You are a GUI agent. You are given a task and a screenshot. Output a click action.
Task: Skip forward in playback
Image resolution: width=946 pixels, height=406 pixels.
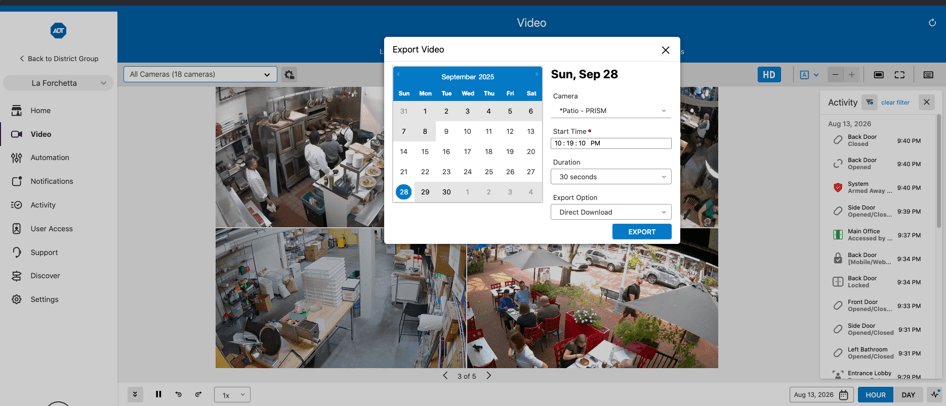click(198, 395)
